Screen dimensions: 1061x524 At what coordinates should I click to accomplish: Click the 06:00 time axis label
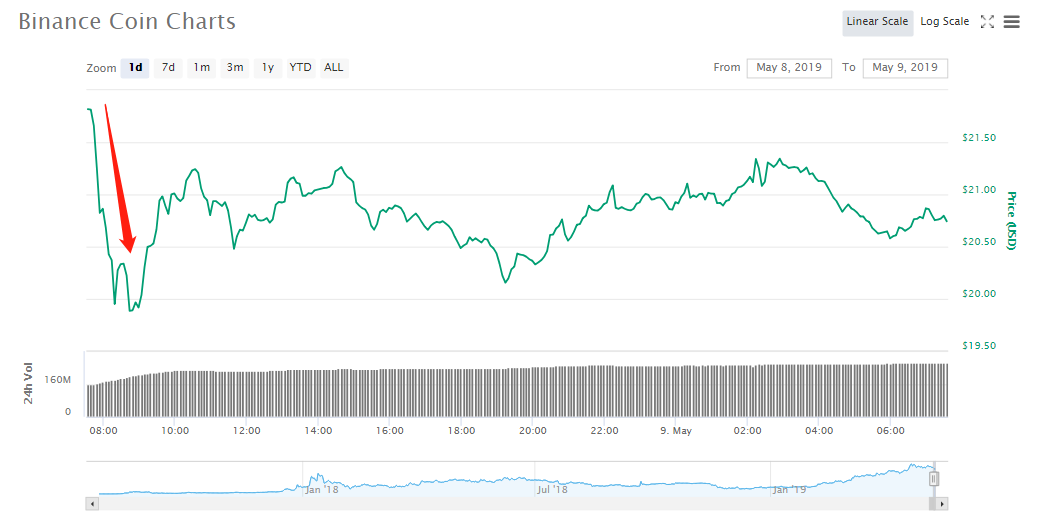point(891,431)
